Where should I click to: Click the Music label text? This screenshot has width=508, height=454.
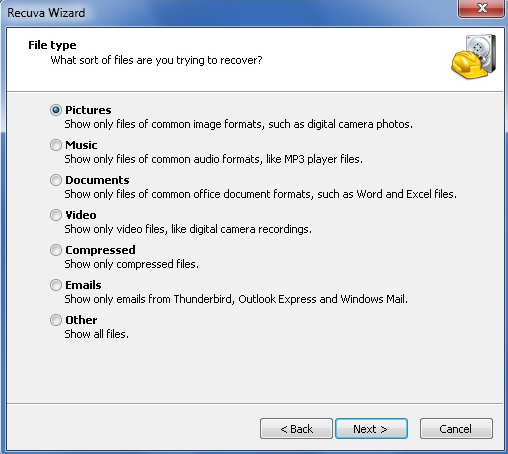[81, 145]
